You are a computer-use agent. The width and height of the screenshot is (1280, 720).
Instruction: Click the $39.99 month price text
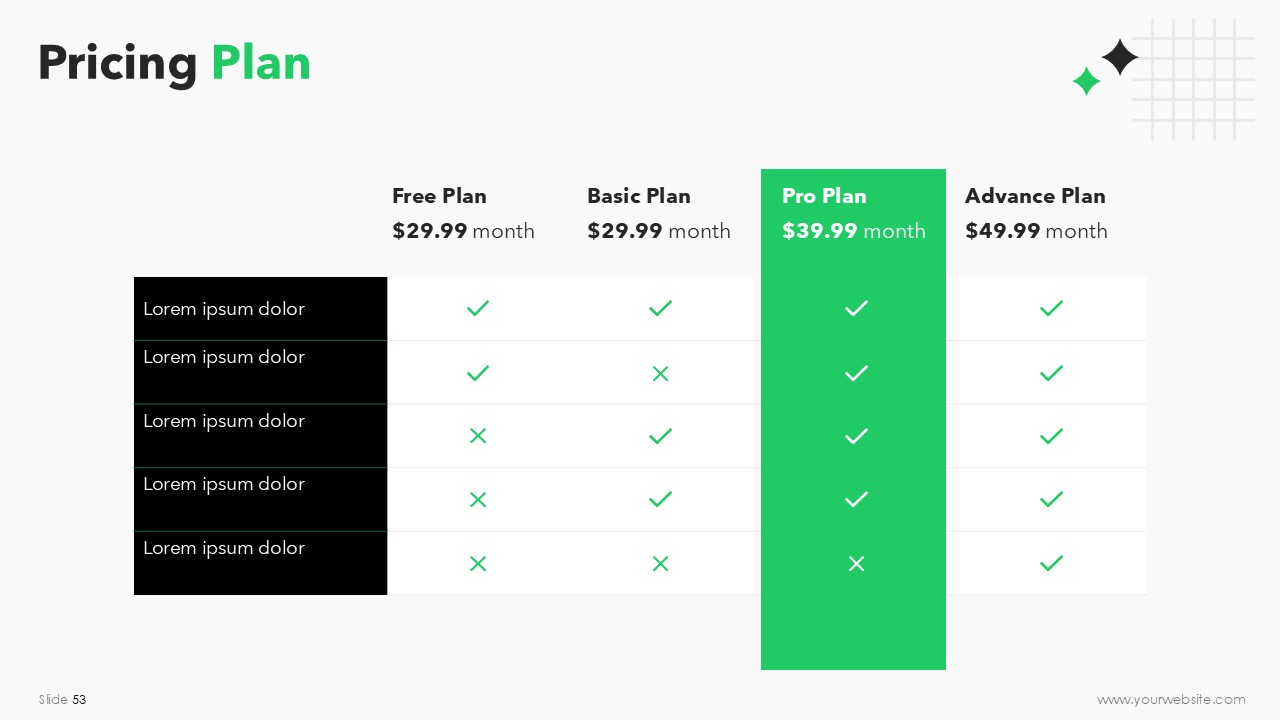[854, 231]
